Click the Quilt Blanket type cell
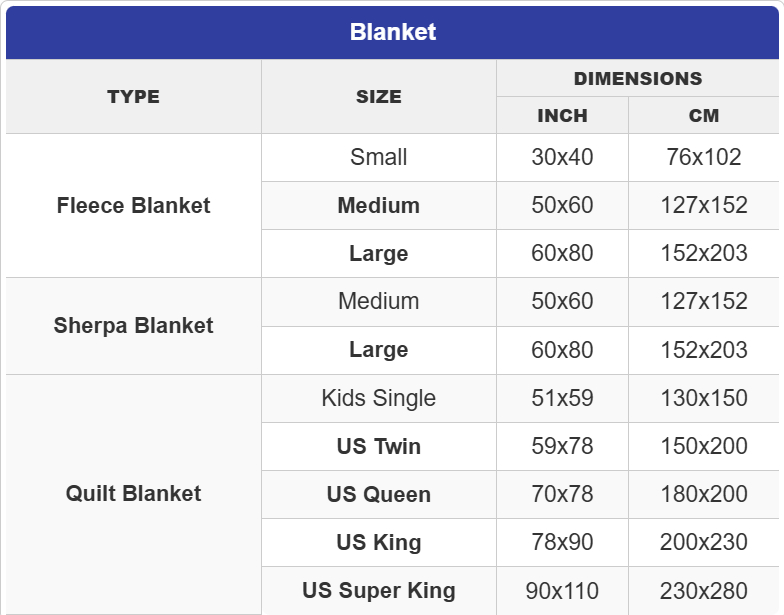This screenshot has height=615, width=784. [133, 494]
